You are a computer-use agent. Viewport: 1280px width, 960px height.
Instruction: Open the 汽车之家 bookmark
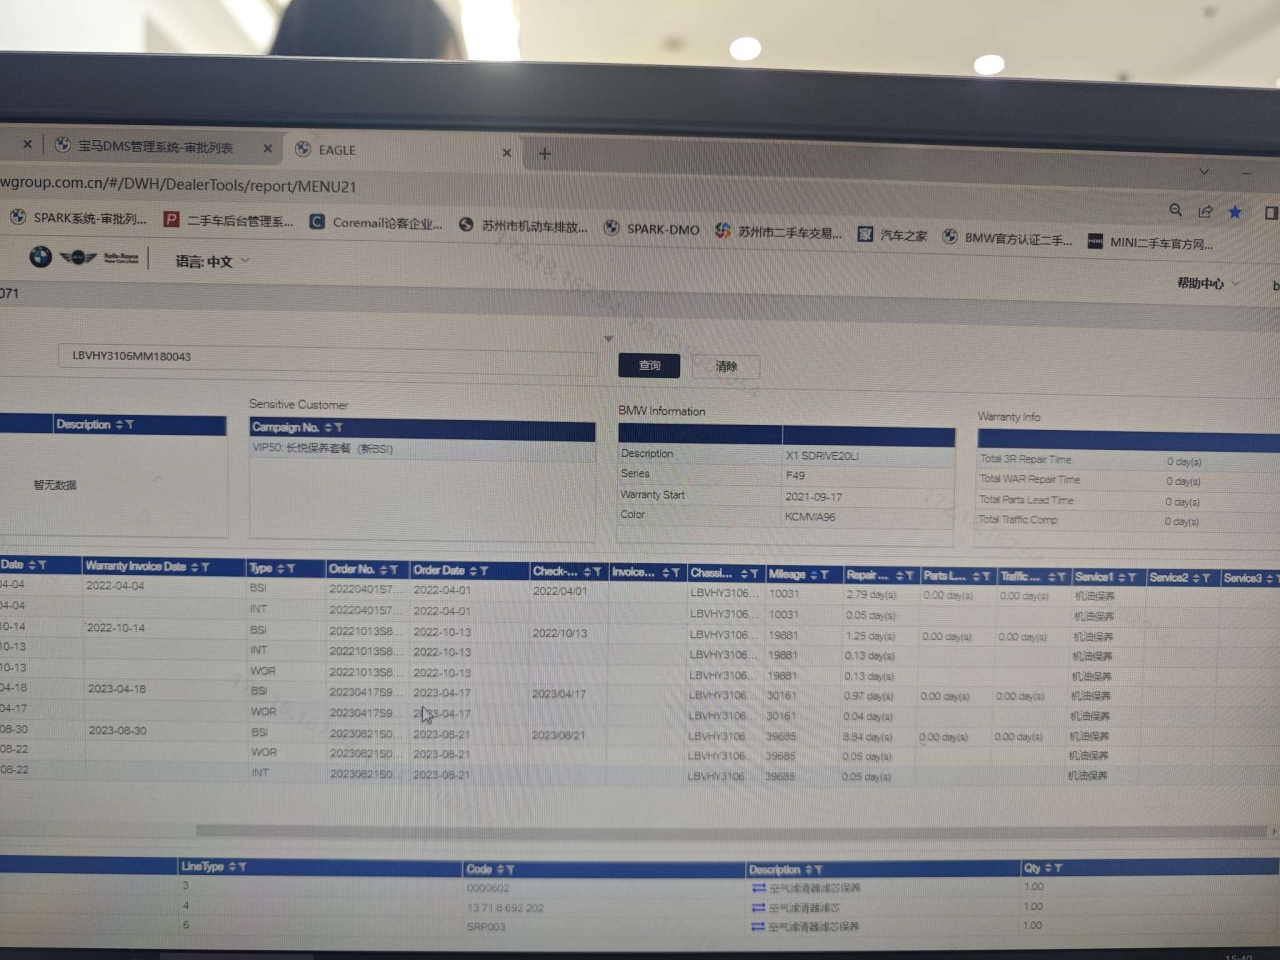(892, 235)
